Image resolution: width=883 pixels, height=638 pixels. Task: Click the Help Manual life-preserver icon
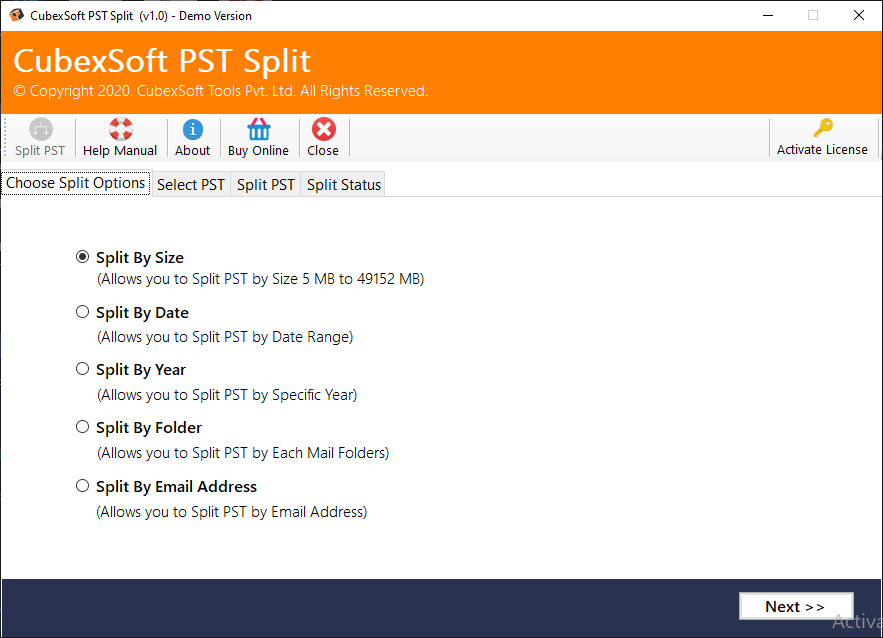tap(119, 128)
